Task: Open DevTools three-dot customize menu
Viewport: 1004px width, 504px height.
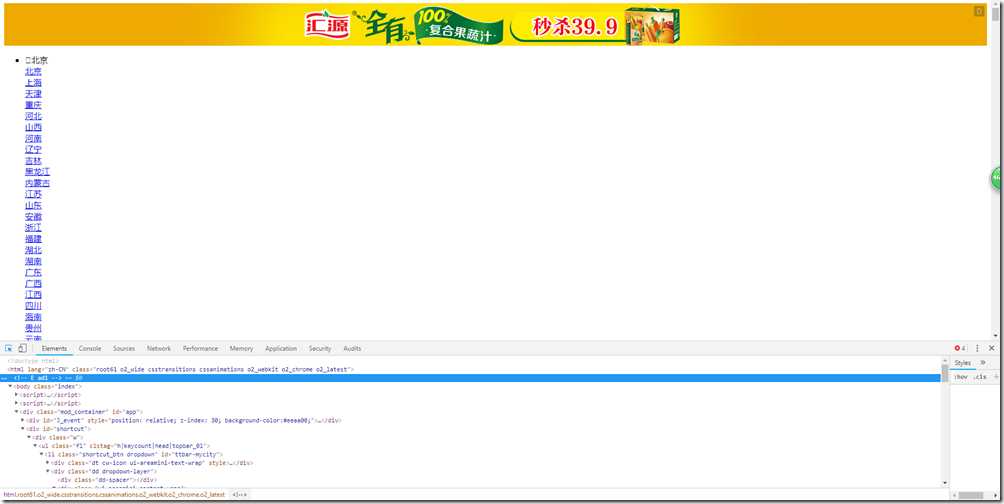Action: pos(977,348)
